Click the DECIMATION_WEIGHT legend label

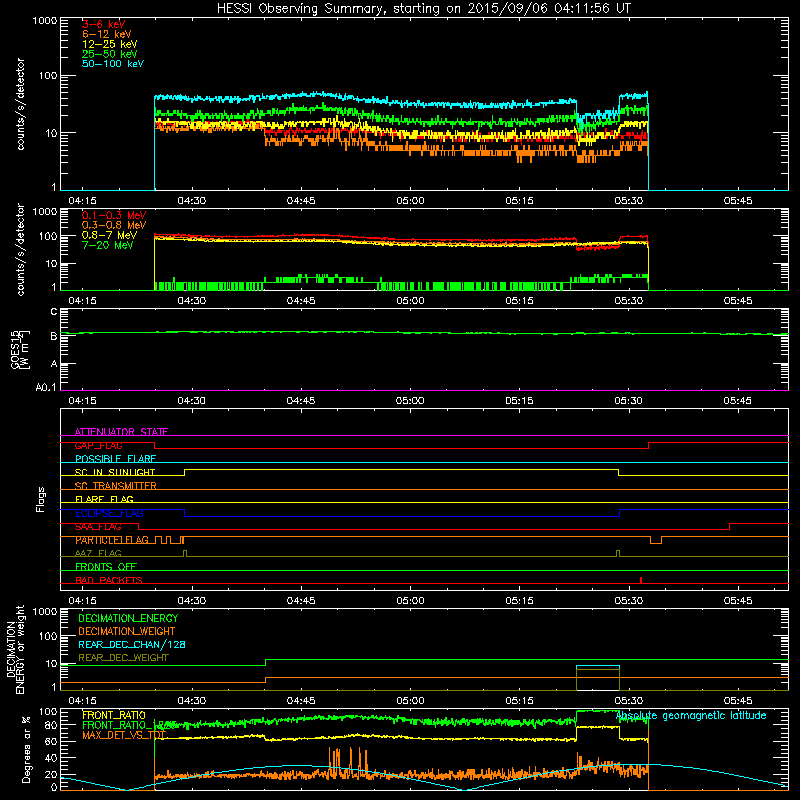(x=127, y=631)
